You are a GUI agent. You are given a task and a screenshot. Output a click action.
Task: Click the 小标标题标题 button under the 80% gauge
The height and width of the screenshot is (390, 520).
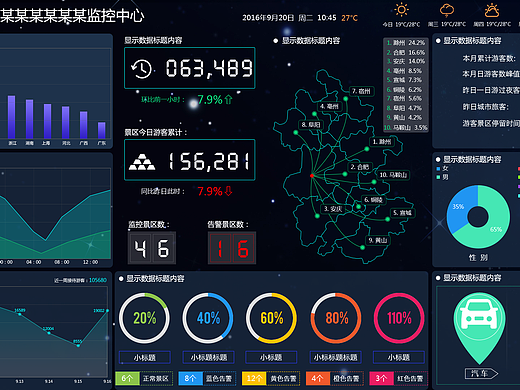335,357
